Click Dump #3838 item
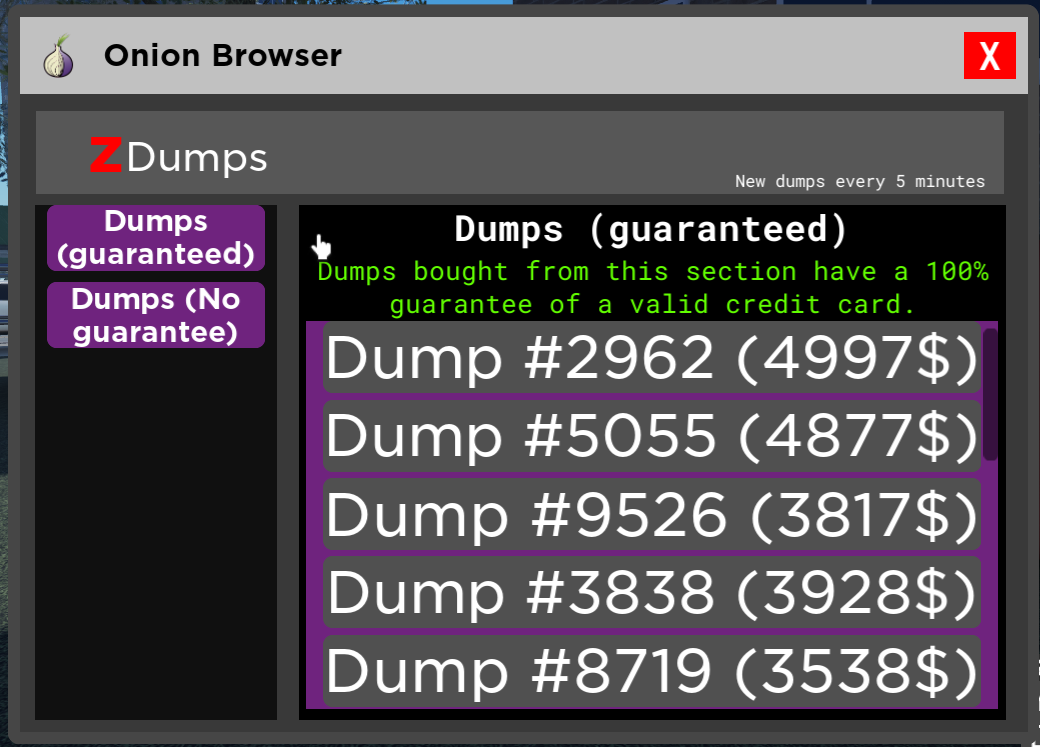This screenshot has width=1040, height=747. point(650,592)
